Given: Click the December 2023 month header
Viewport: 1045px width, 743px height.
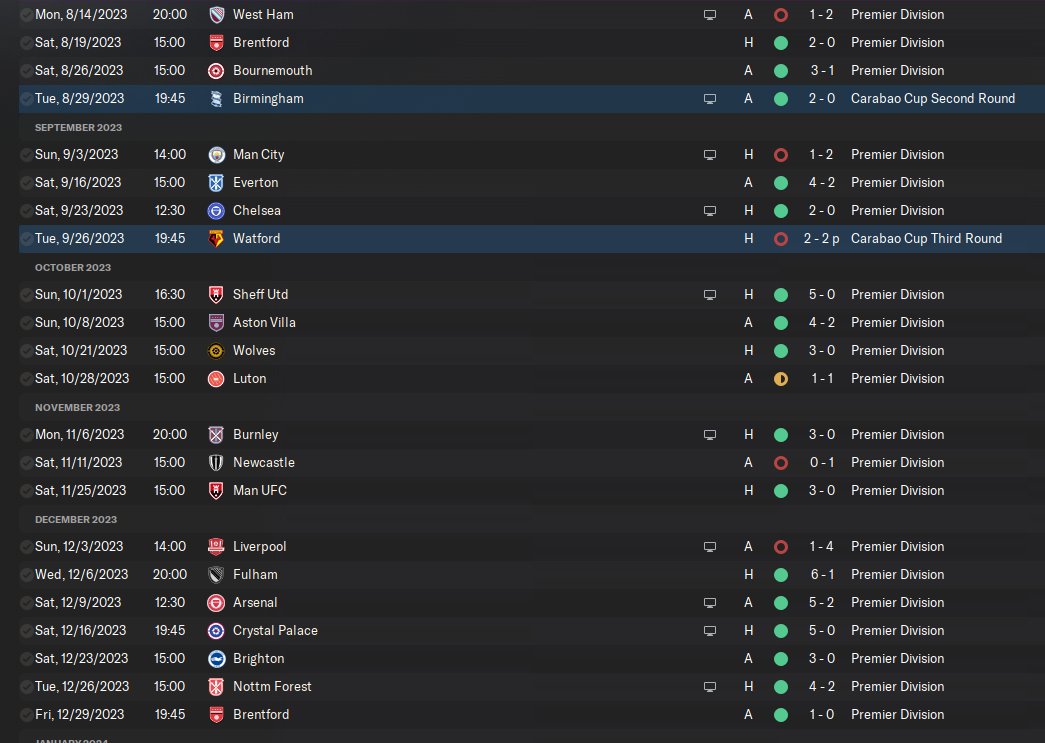Looking at the screenshot, I should [76, 519].
